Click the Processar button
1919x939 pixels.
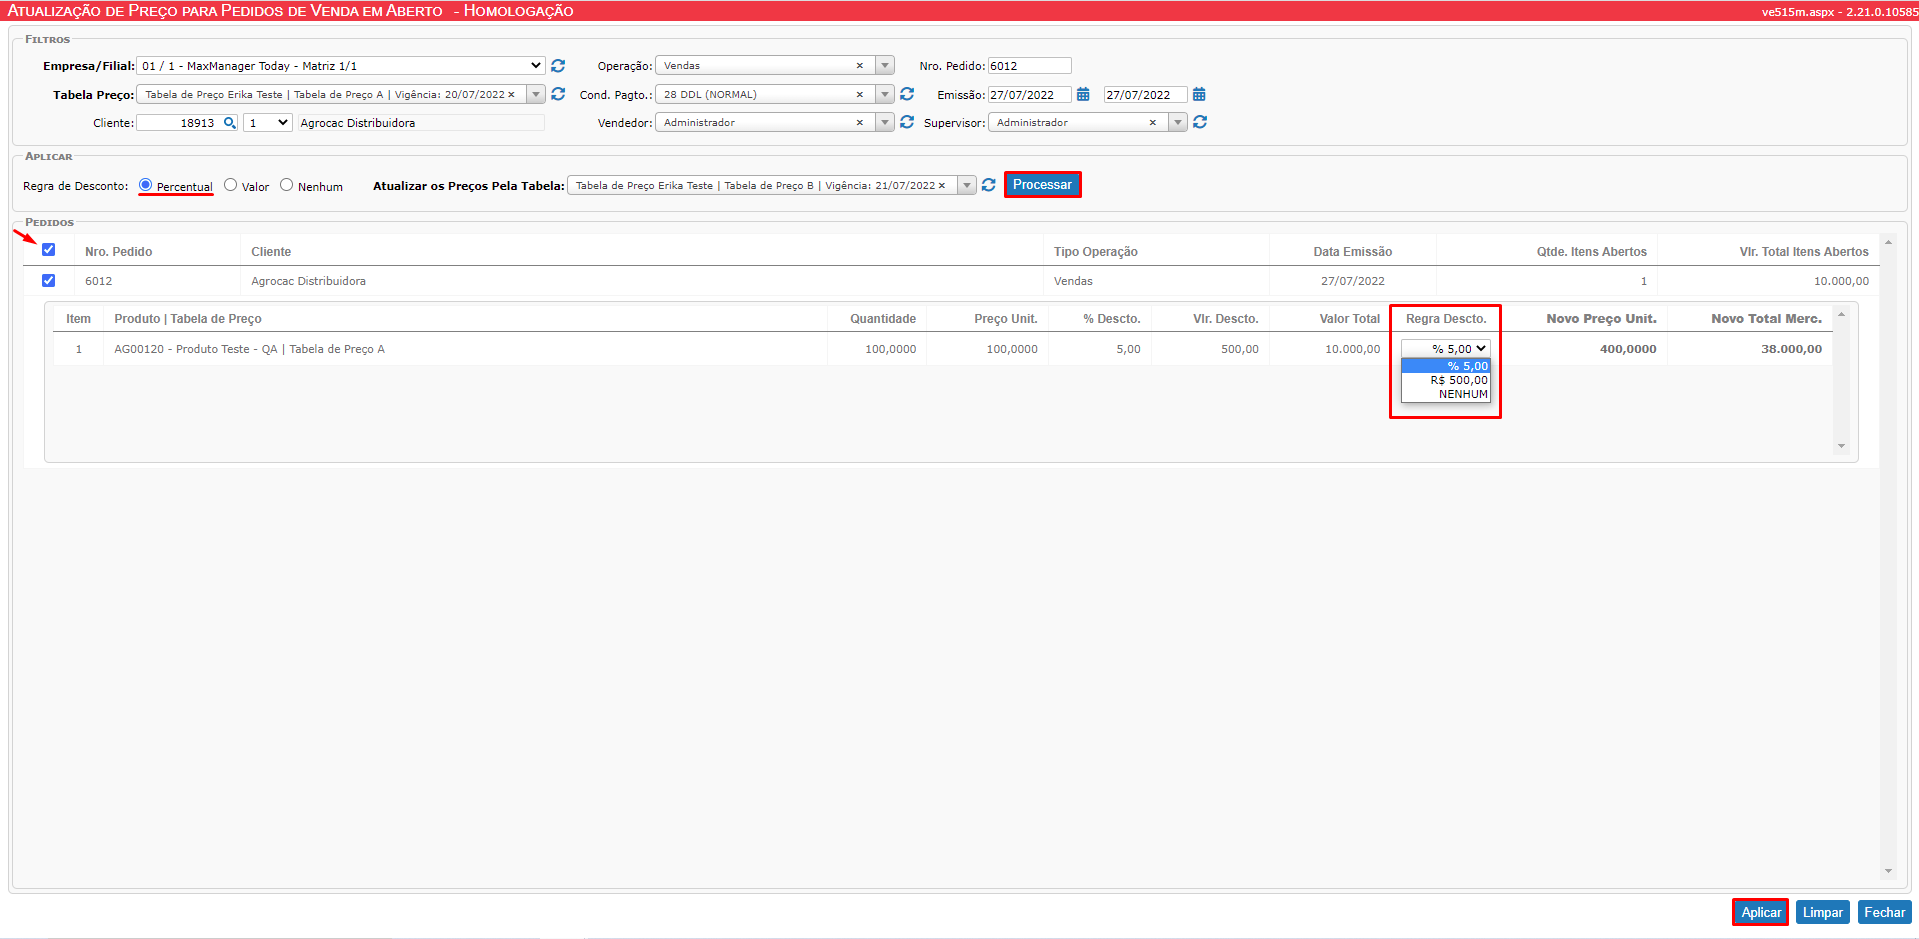(1042, 185)
